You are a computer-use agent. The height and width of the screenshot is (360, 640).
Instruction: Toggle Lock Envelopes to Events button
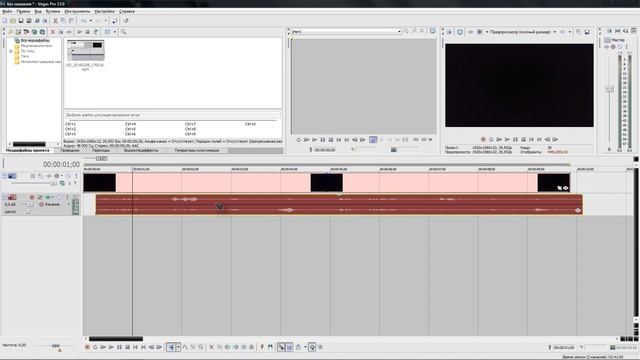point(312,347)
